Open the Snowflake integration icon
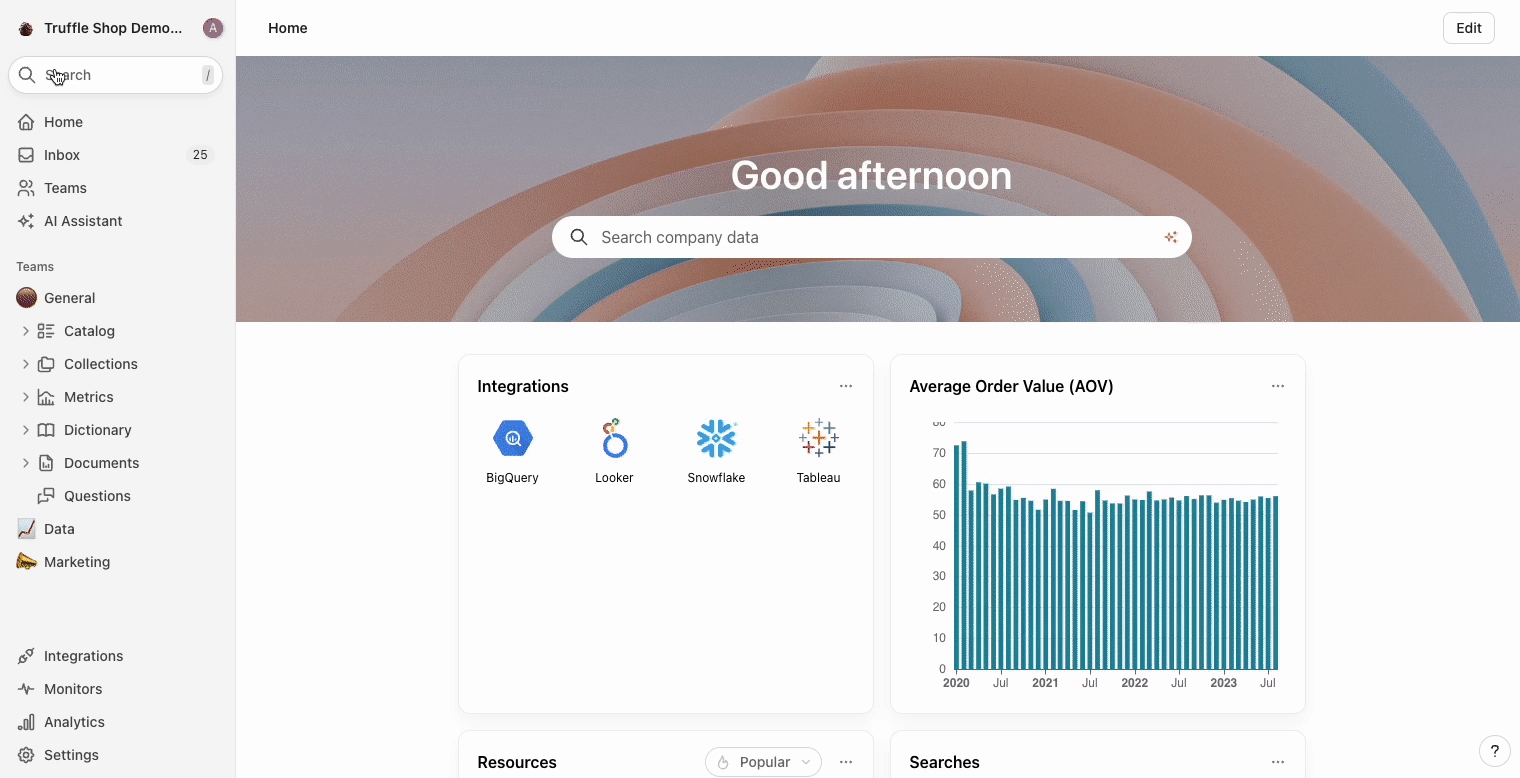The height and width of the screenshot is (778, 1520). pos(716,439)
